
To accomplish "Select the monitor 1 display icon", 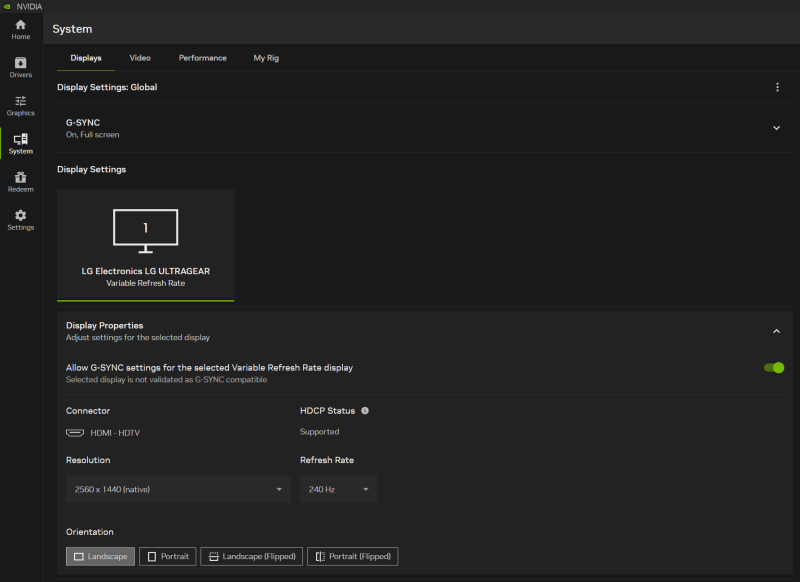I will (145, 231).
